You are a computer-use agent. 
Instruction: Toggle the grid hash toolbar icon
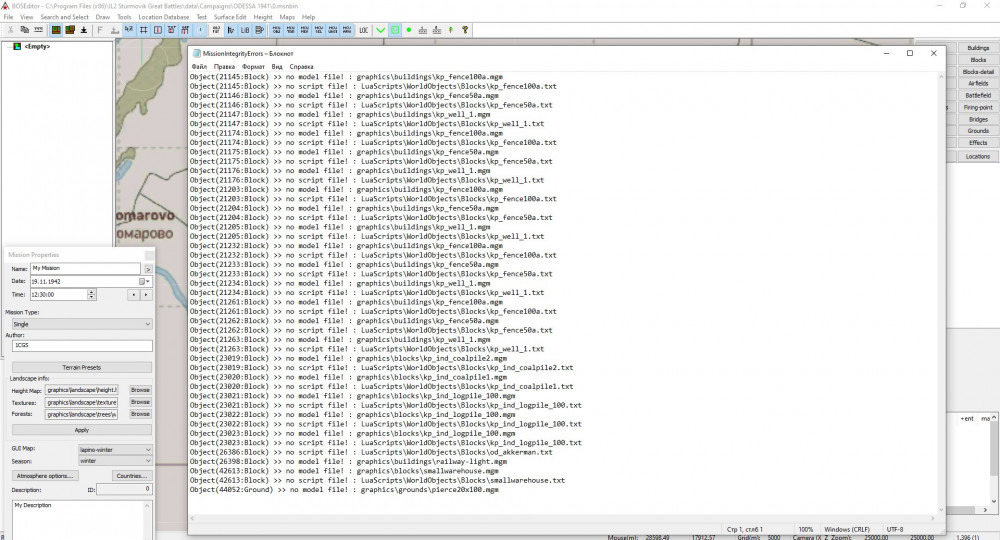pos(143,30)
